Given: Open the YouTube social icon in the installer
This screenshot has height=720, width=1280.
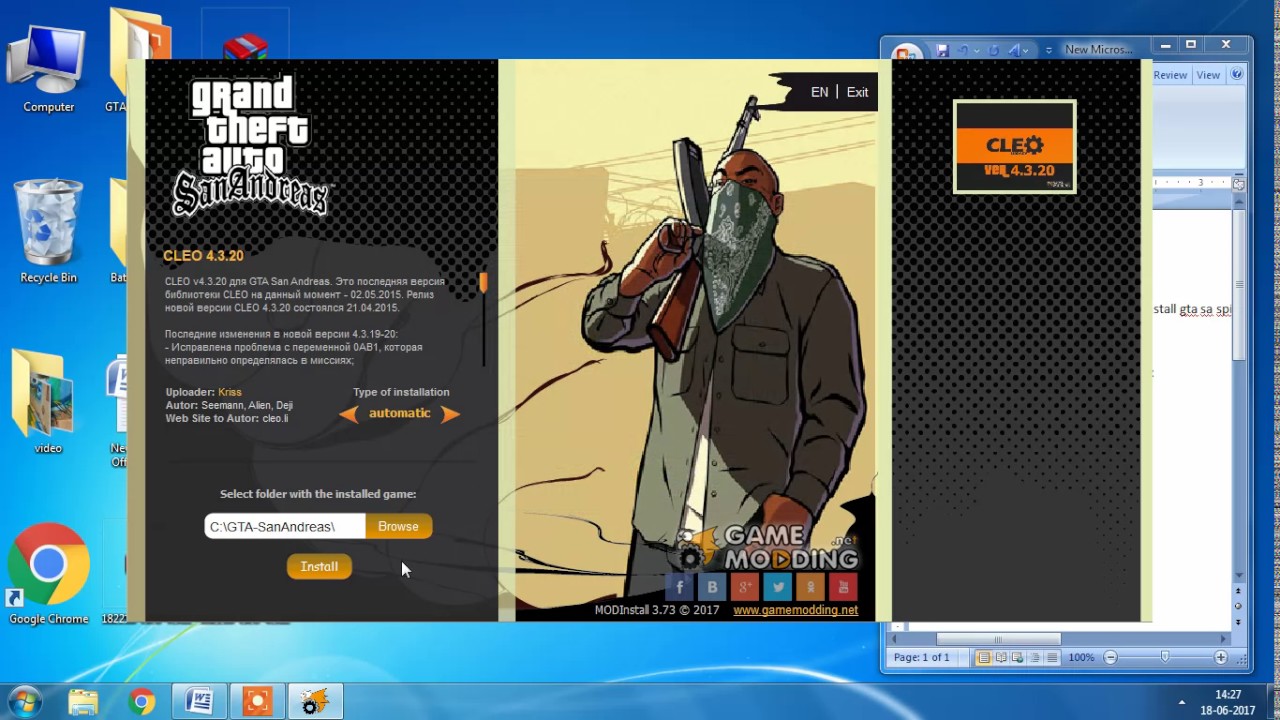Looking at the screenshot, I should coord(843,587).
